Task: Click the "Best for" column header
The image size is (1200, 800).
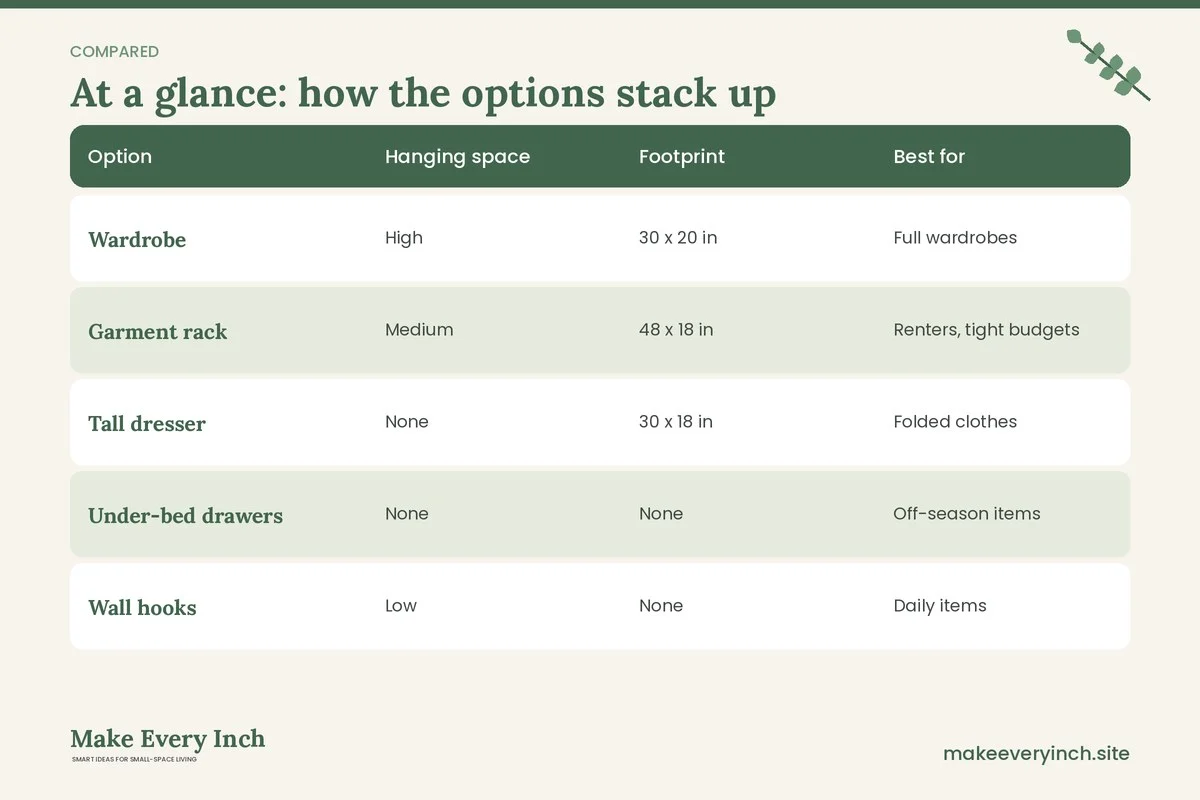Action: tap(929, 156)
